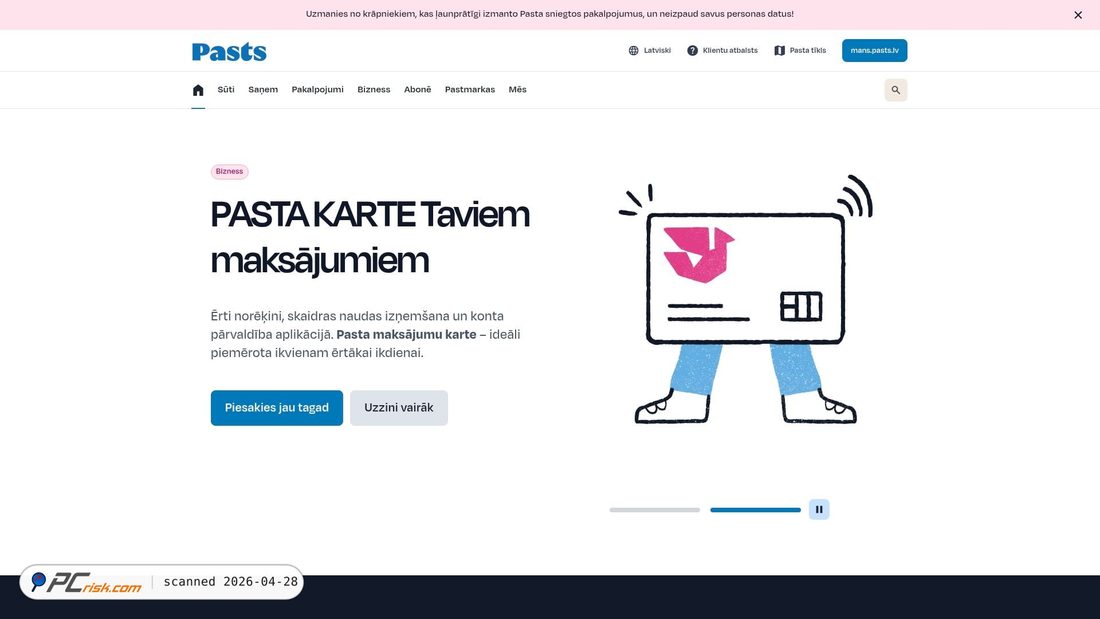Open the Sūti menu
The image size is (1100, 619).
click(226, 90)
